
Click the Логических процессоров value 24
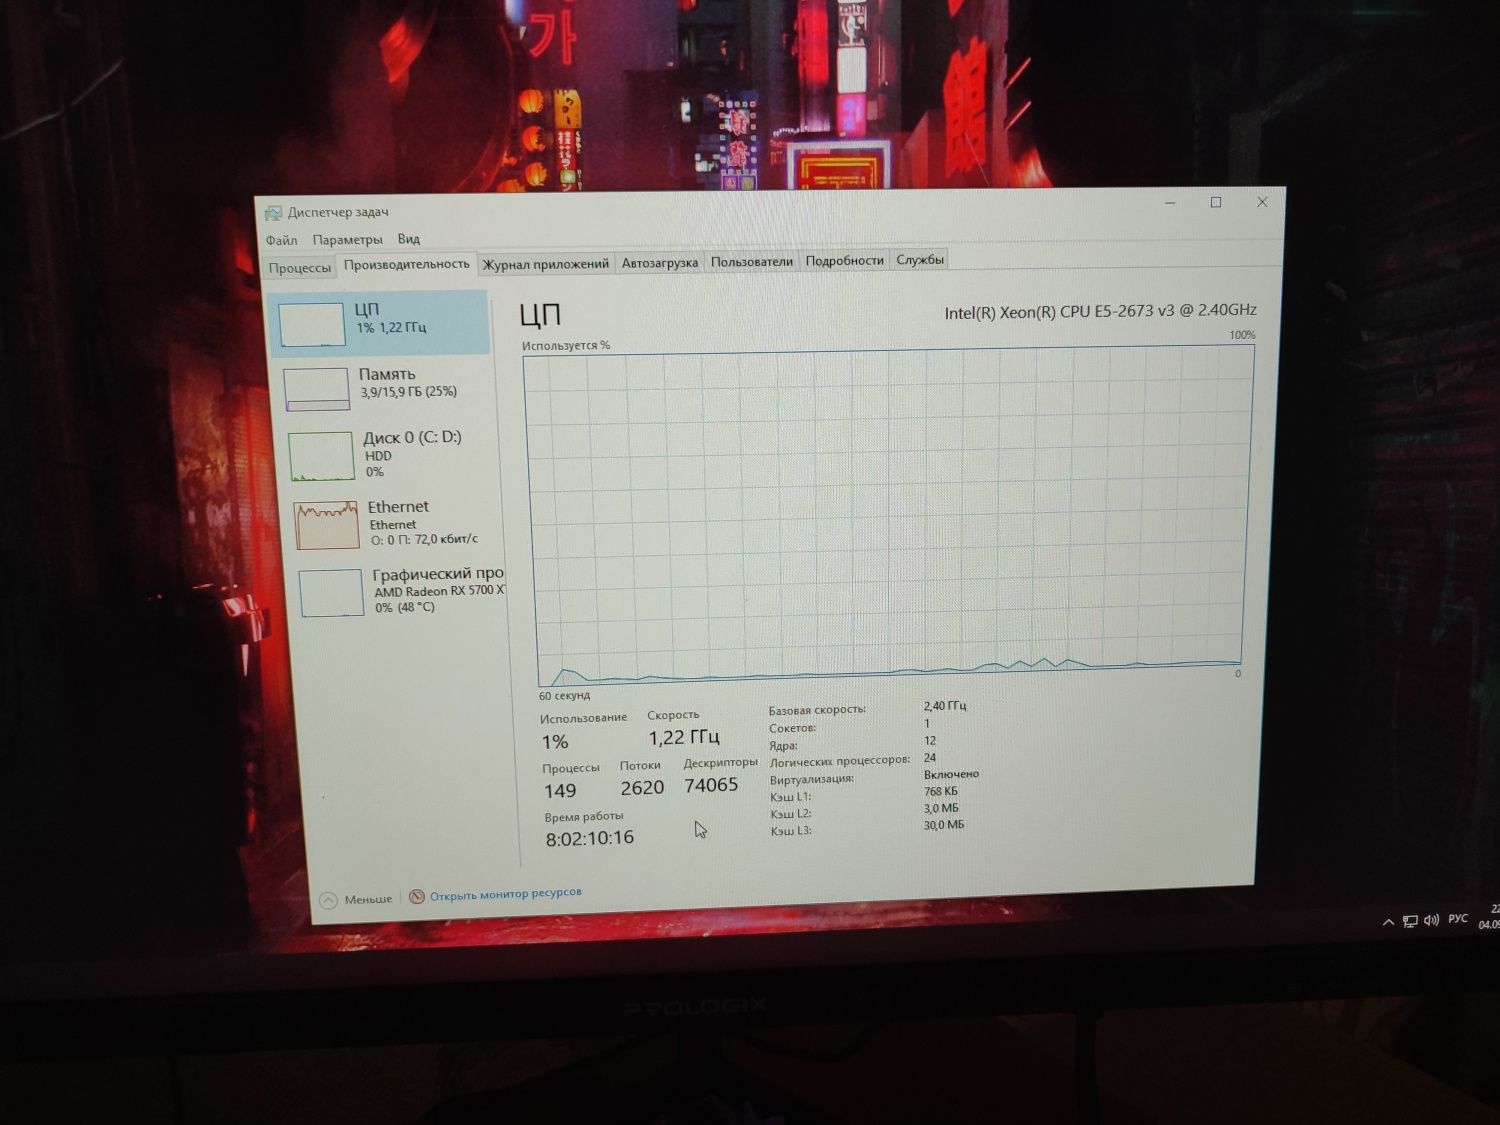930,757
